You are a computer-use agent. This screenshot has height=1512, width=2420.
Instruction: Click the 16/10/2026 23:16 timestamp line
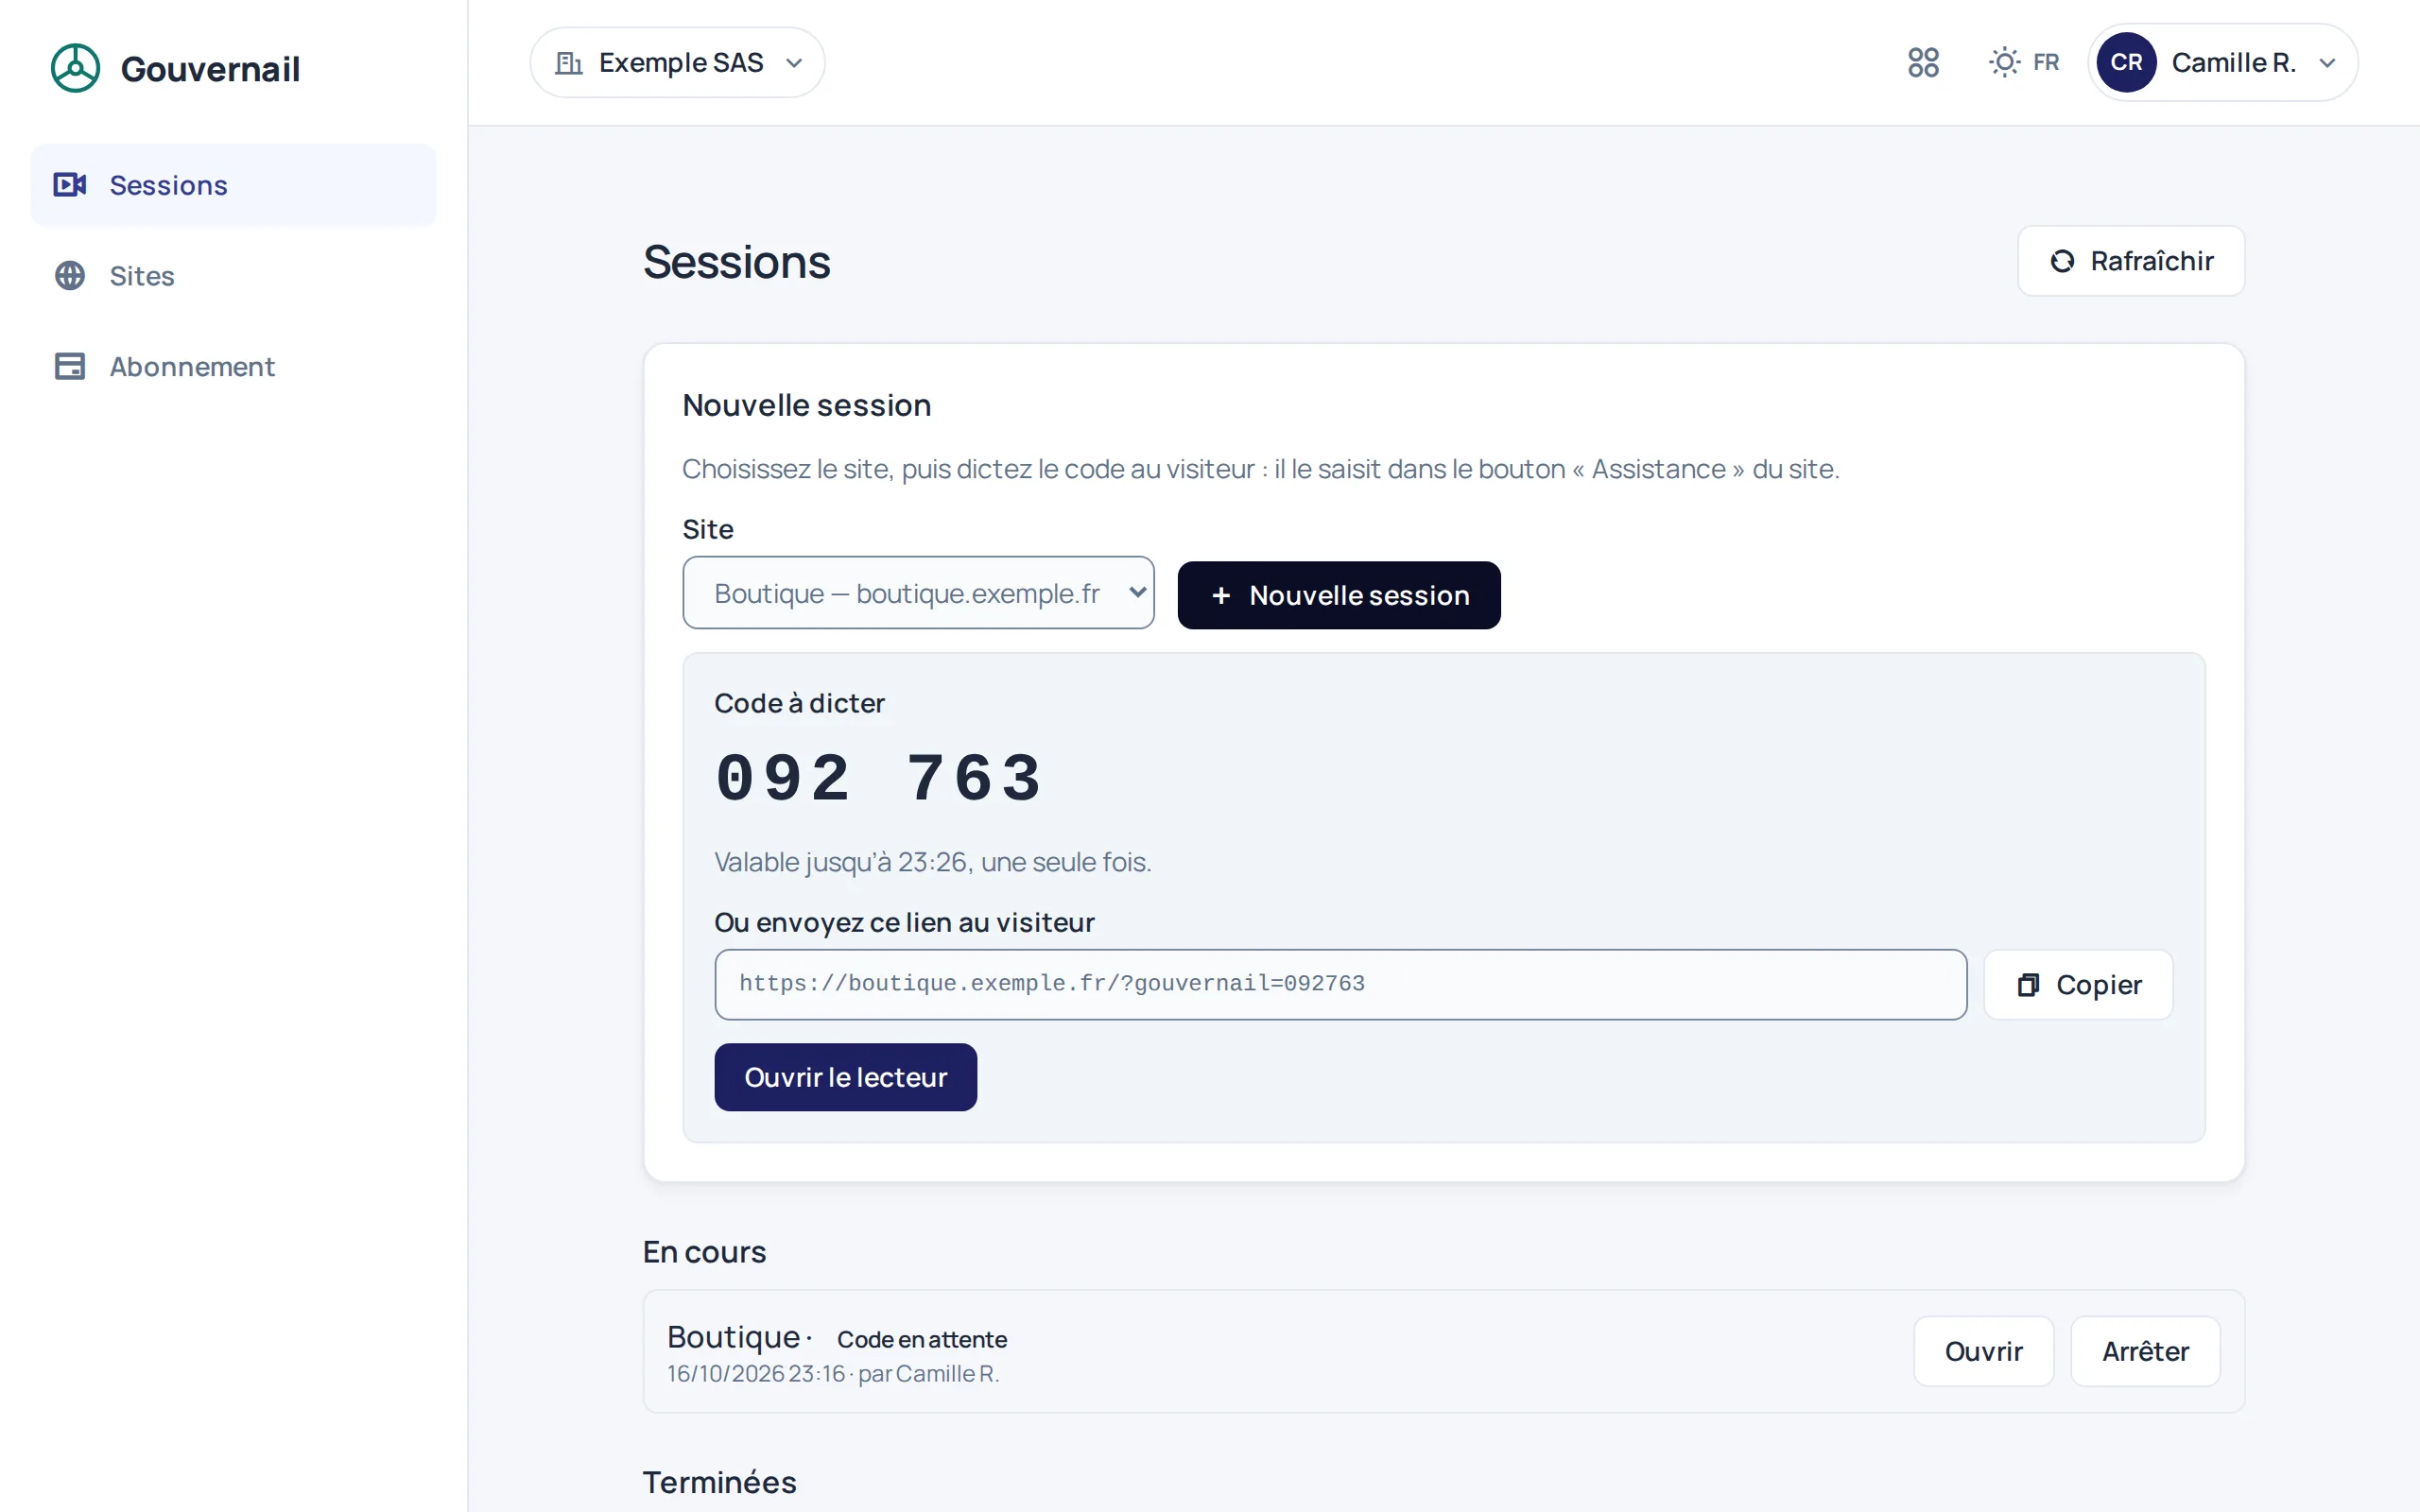coord(833,1374)
